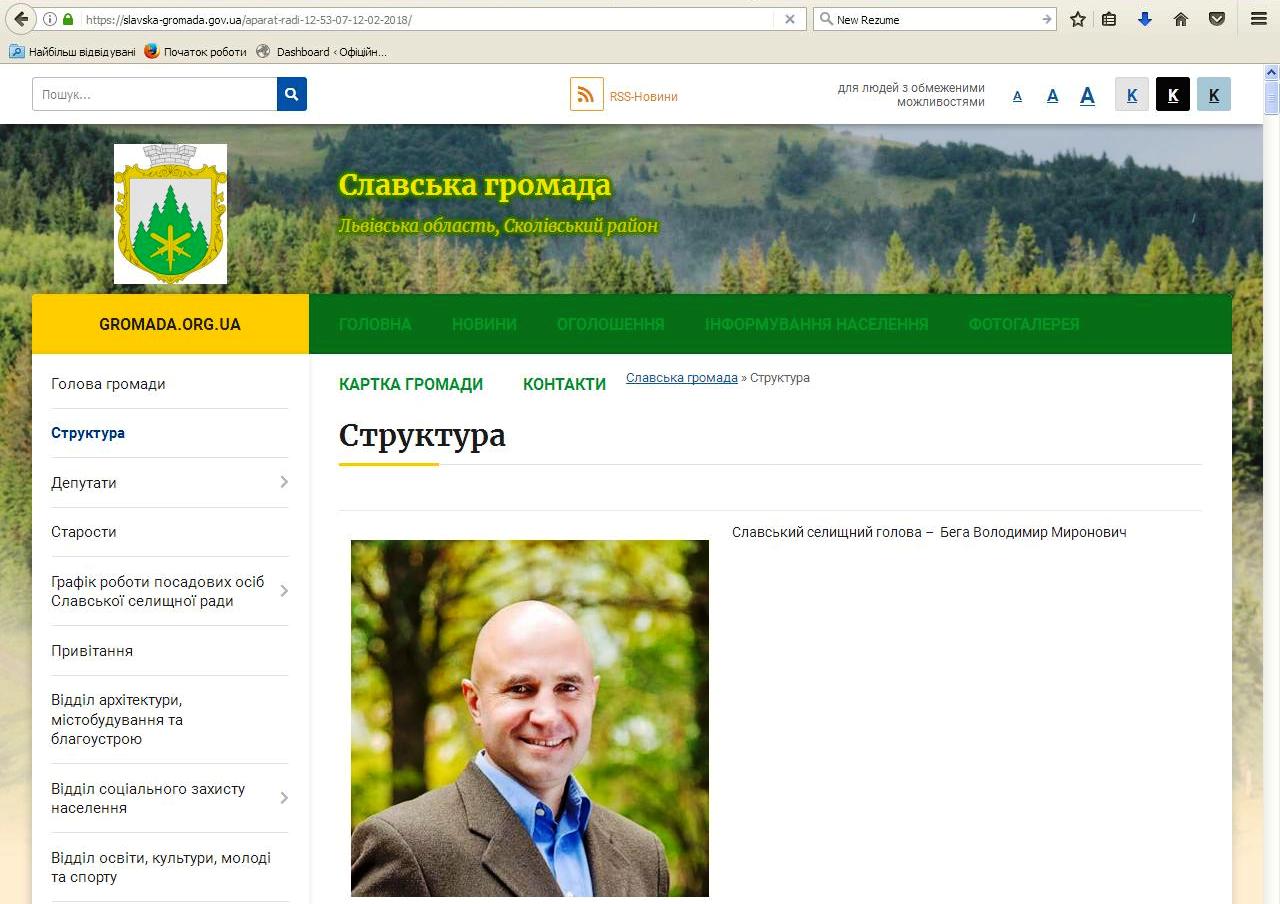The height and width of the screenshot is (904, 1280).
Task: Open the Firefox hamburger menu
Action: click(1258, 19)
